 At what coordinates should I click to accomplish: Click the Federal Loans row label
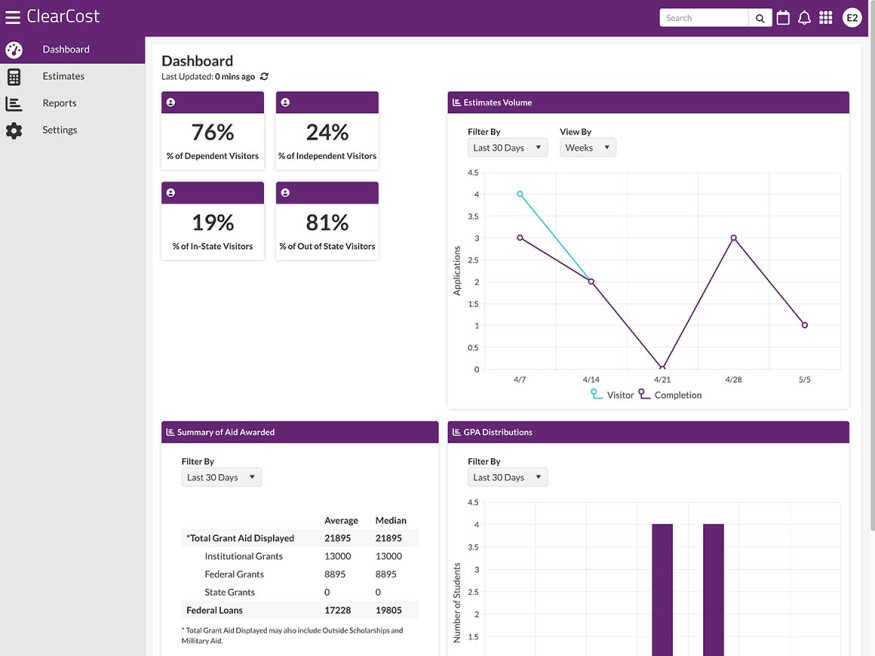pos(214,610)
